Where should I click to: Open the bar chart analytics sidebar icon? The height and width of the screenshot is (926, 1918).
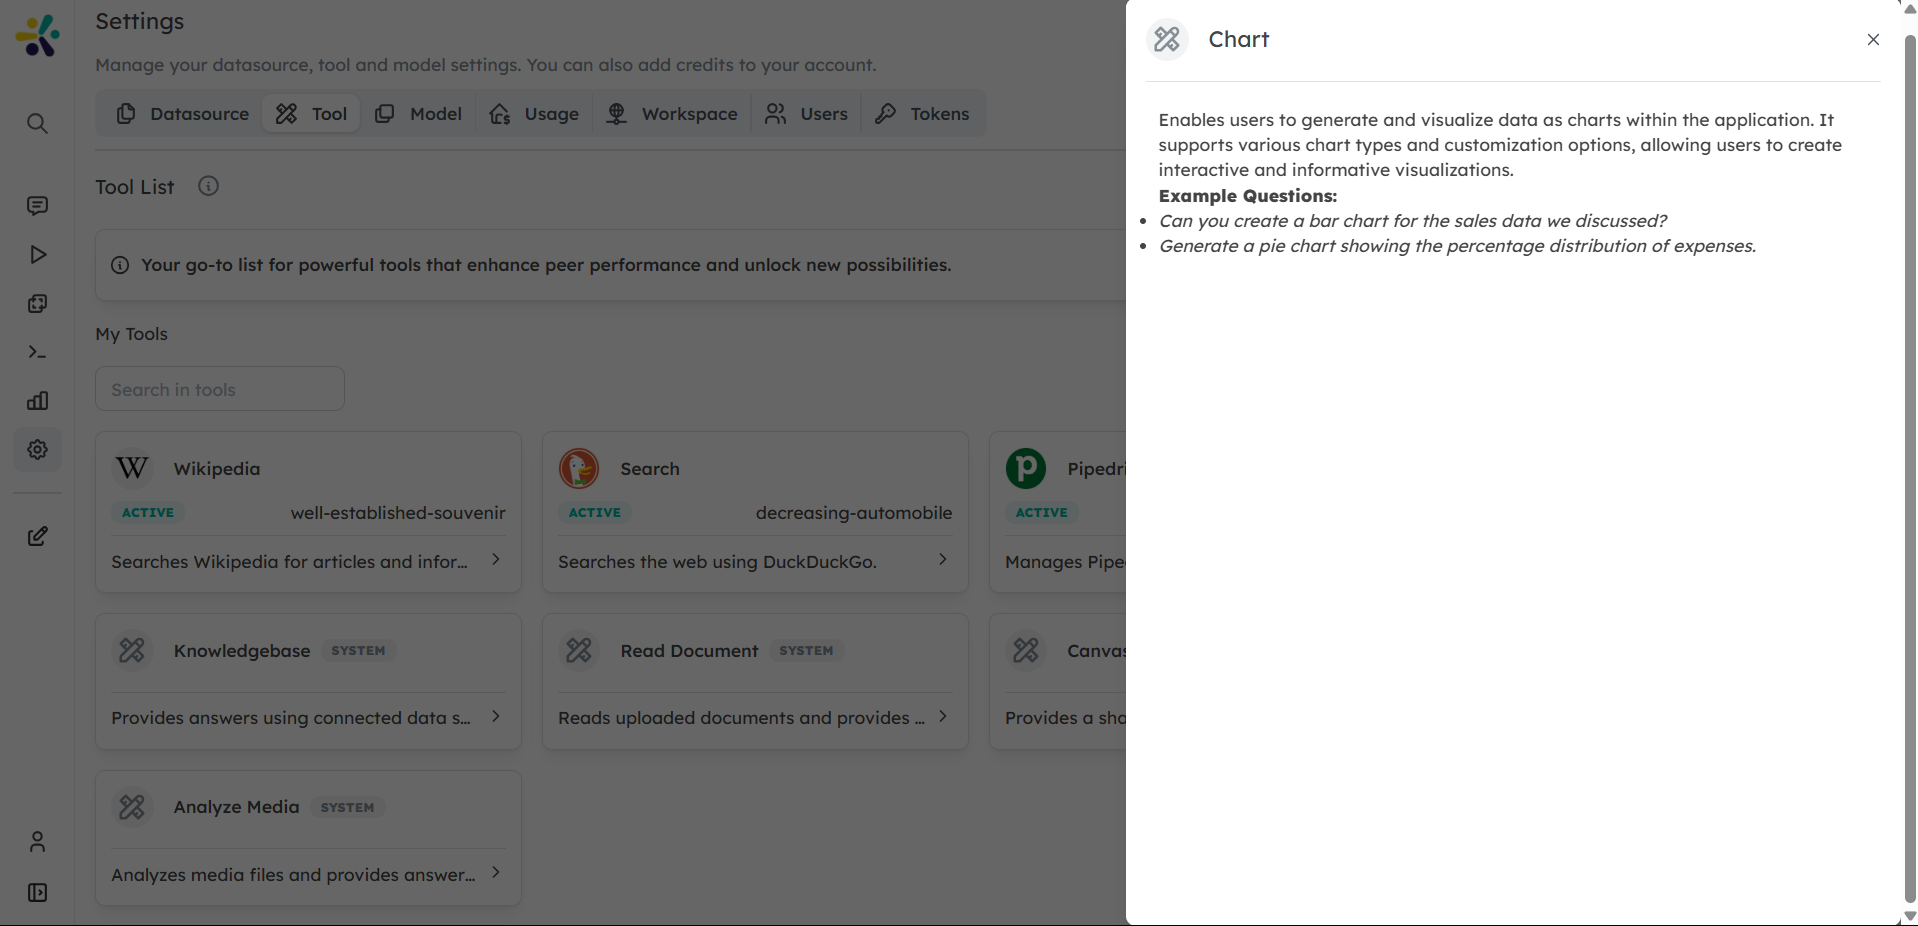pyautogui.click(x=37, y=401)
